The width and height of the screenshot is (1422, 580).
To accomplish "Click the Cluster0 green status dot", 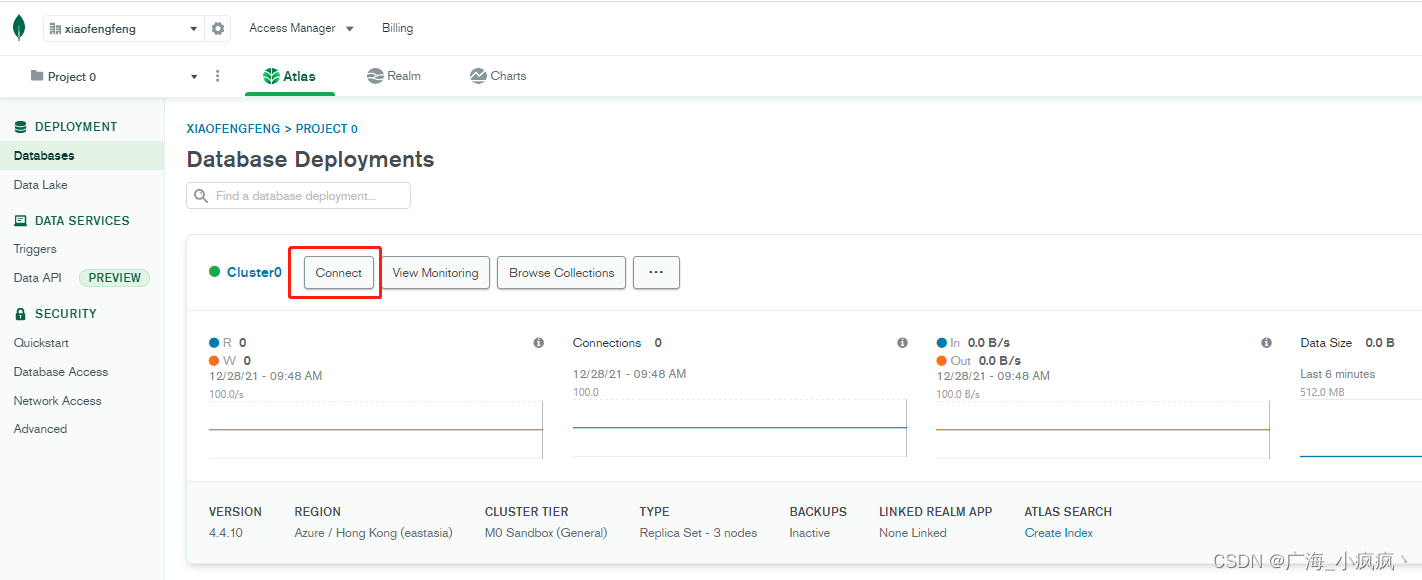I will [214, 272].
